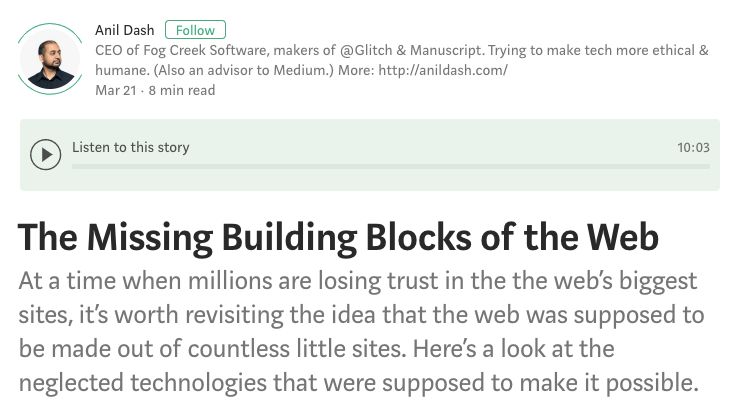Play the audio version of the story
Screen dimensions: 731x407
[45, 155]
